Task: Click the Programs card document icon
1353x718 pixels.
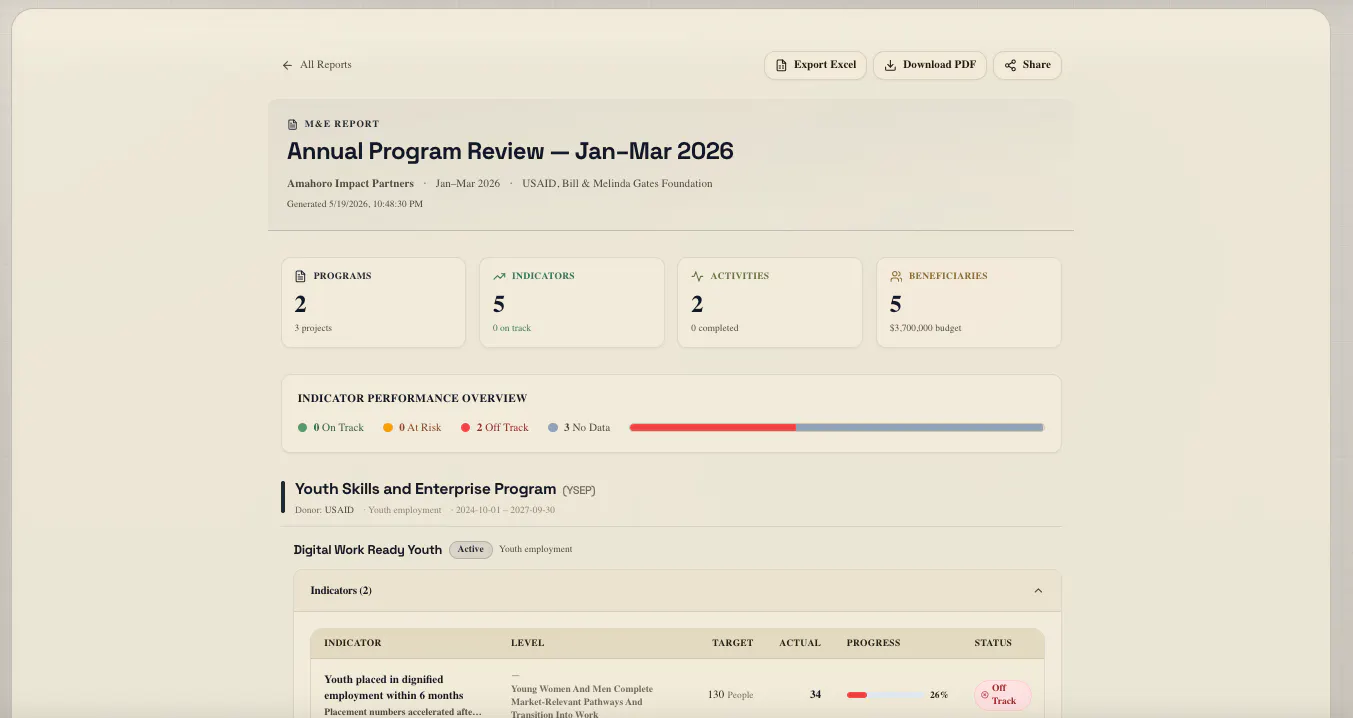Action: coord(300,276)
